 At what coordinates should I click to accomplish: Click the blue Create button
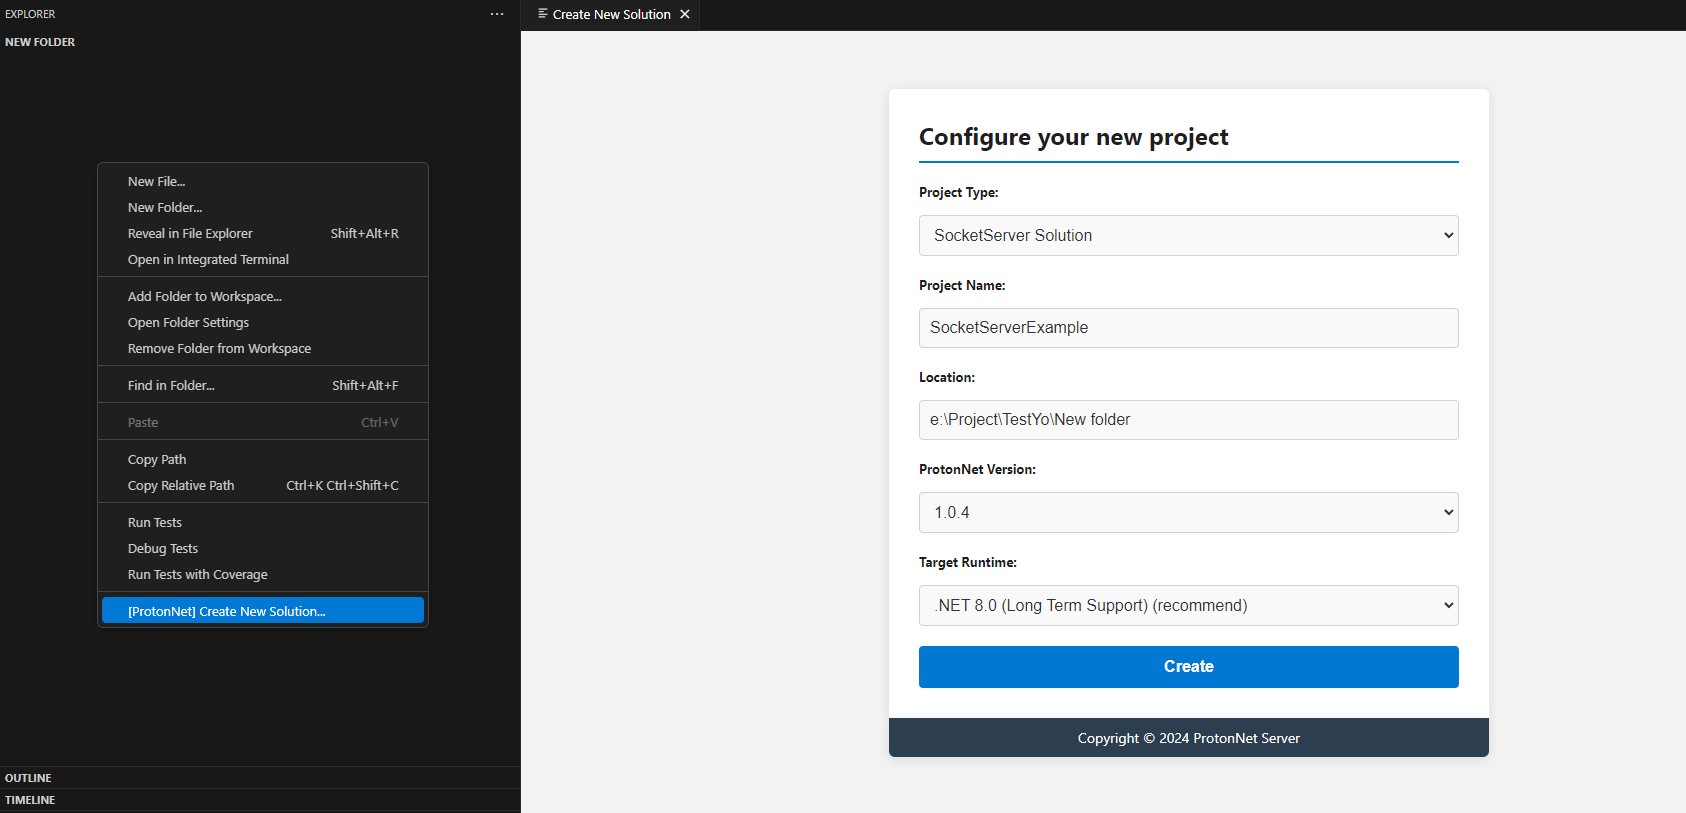click(1188, 667)
